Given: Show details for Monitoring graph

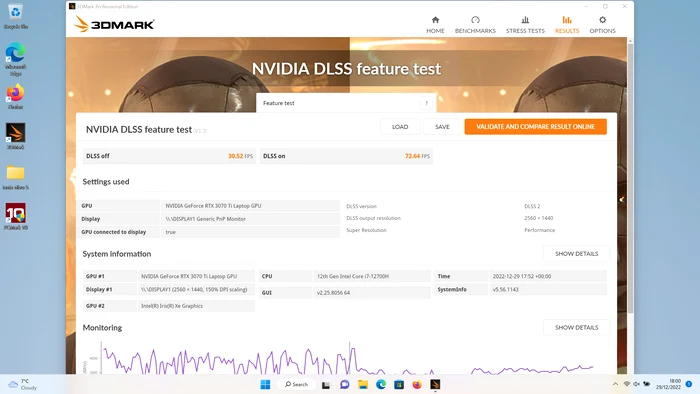Looking at the screenshot, I should coord(576,328).
